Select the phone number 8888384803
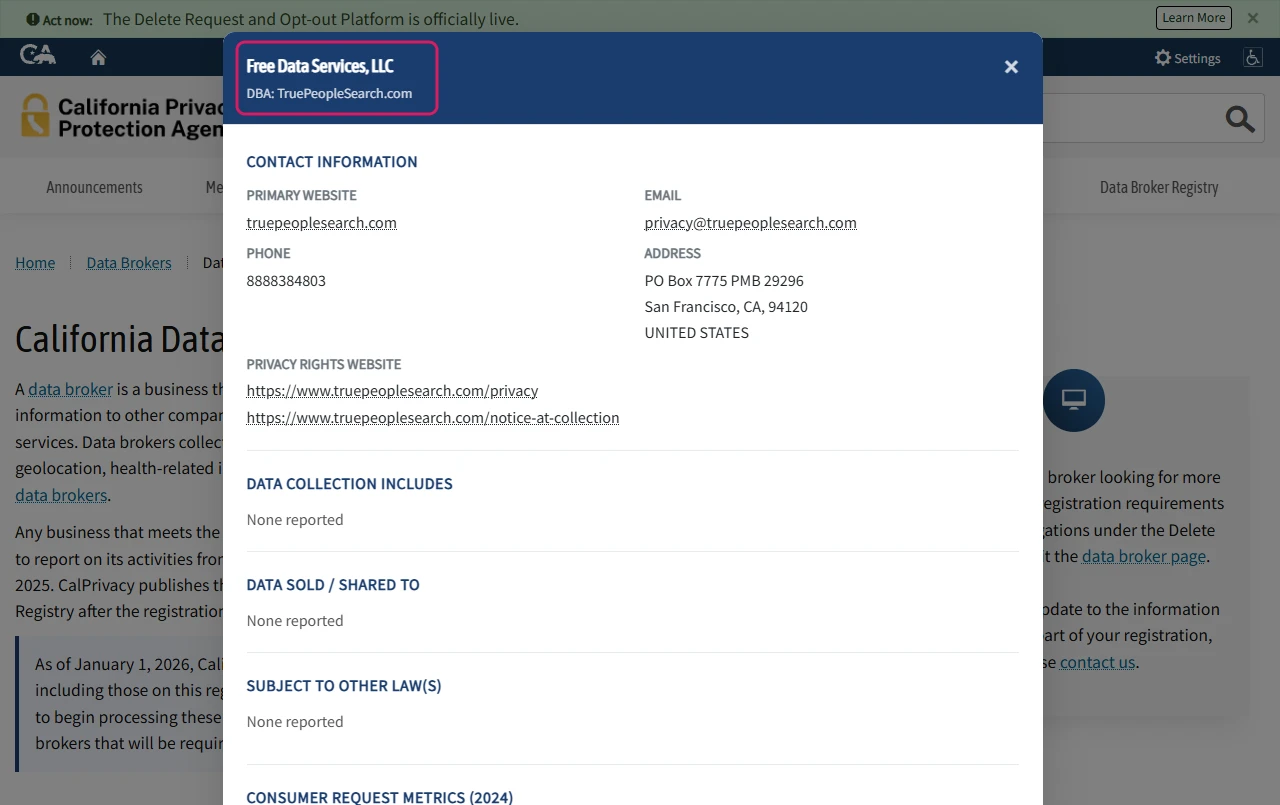Image resolution: width=1280 pixels, height=805 pixels. (286, 281)
